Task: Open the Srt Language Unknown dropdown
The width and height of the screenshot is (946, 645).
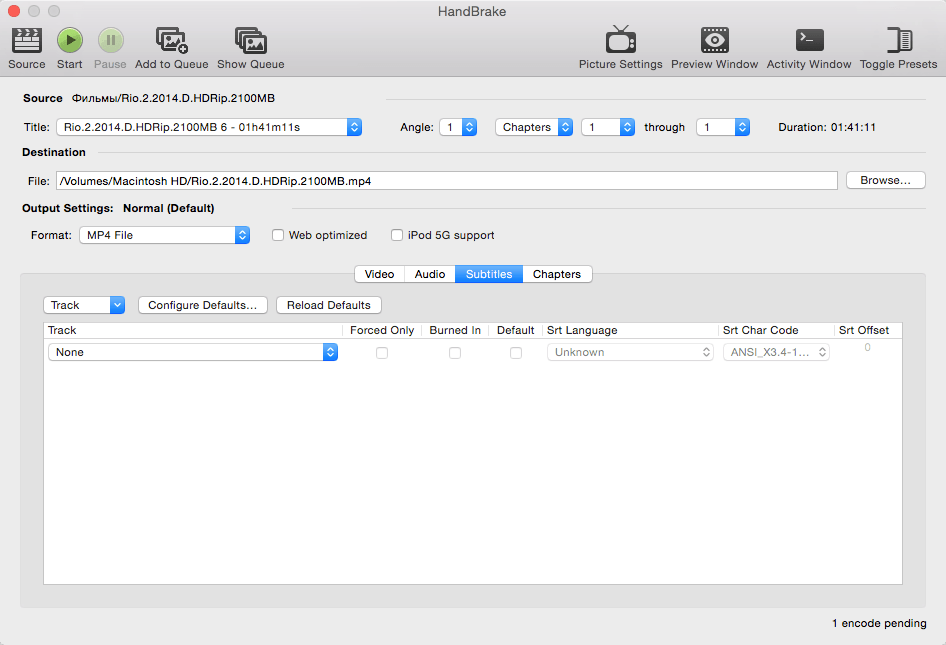Action: pyautogui.click(x=630, y=352)
